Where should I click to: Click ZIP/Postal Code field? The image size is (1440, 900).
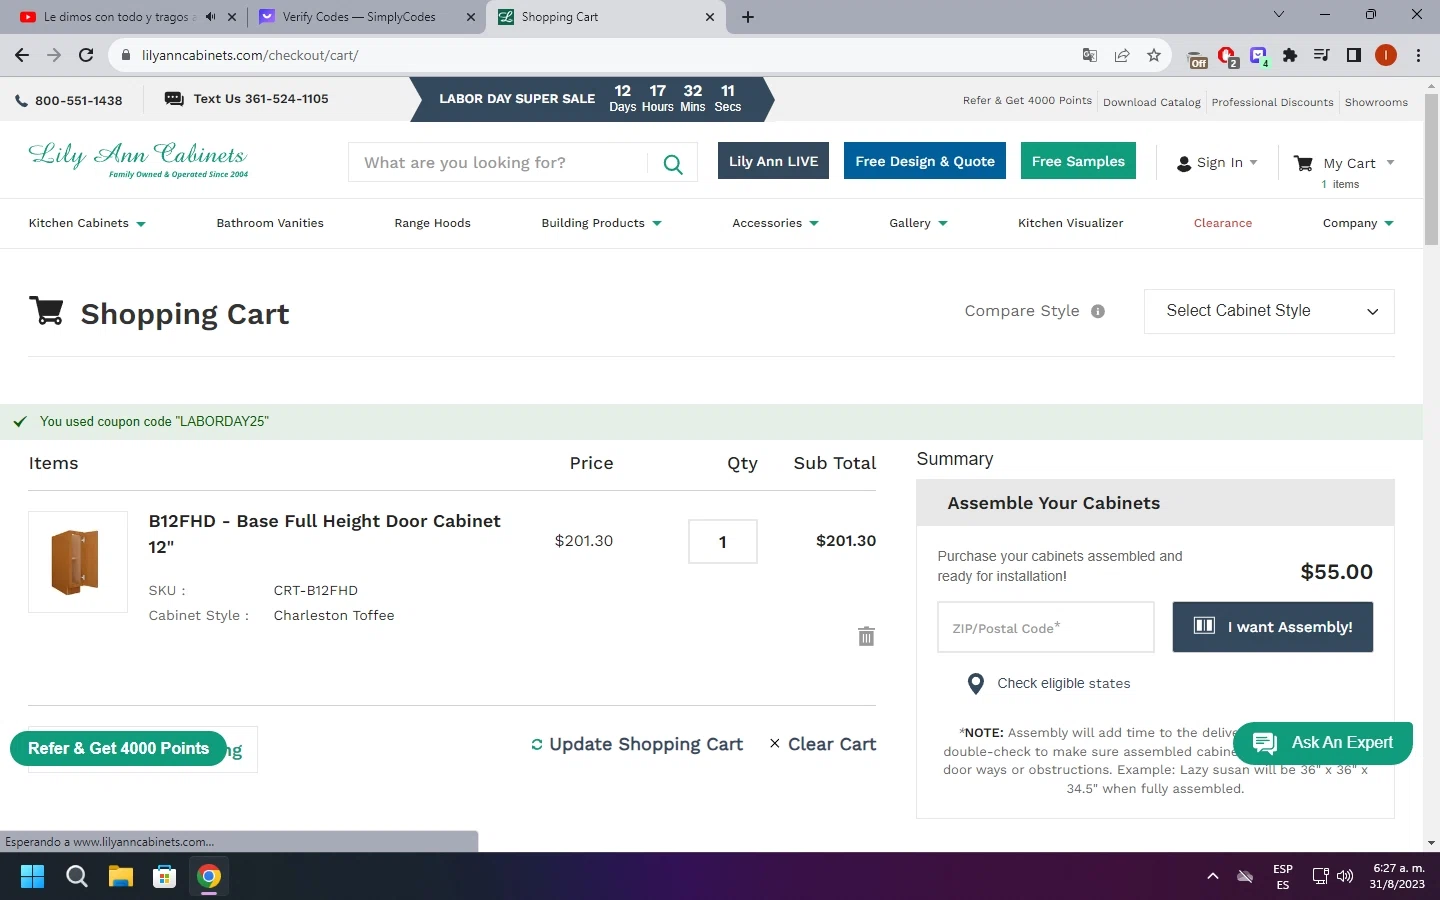click(1045, 627)
